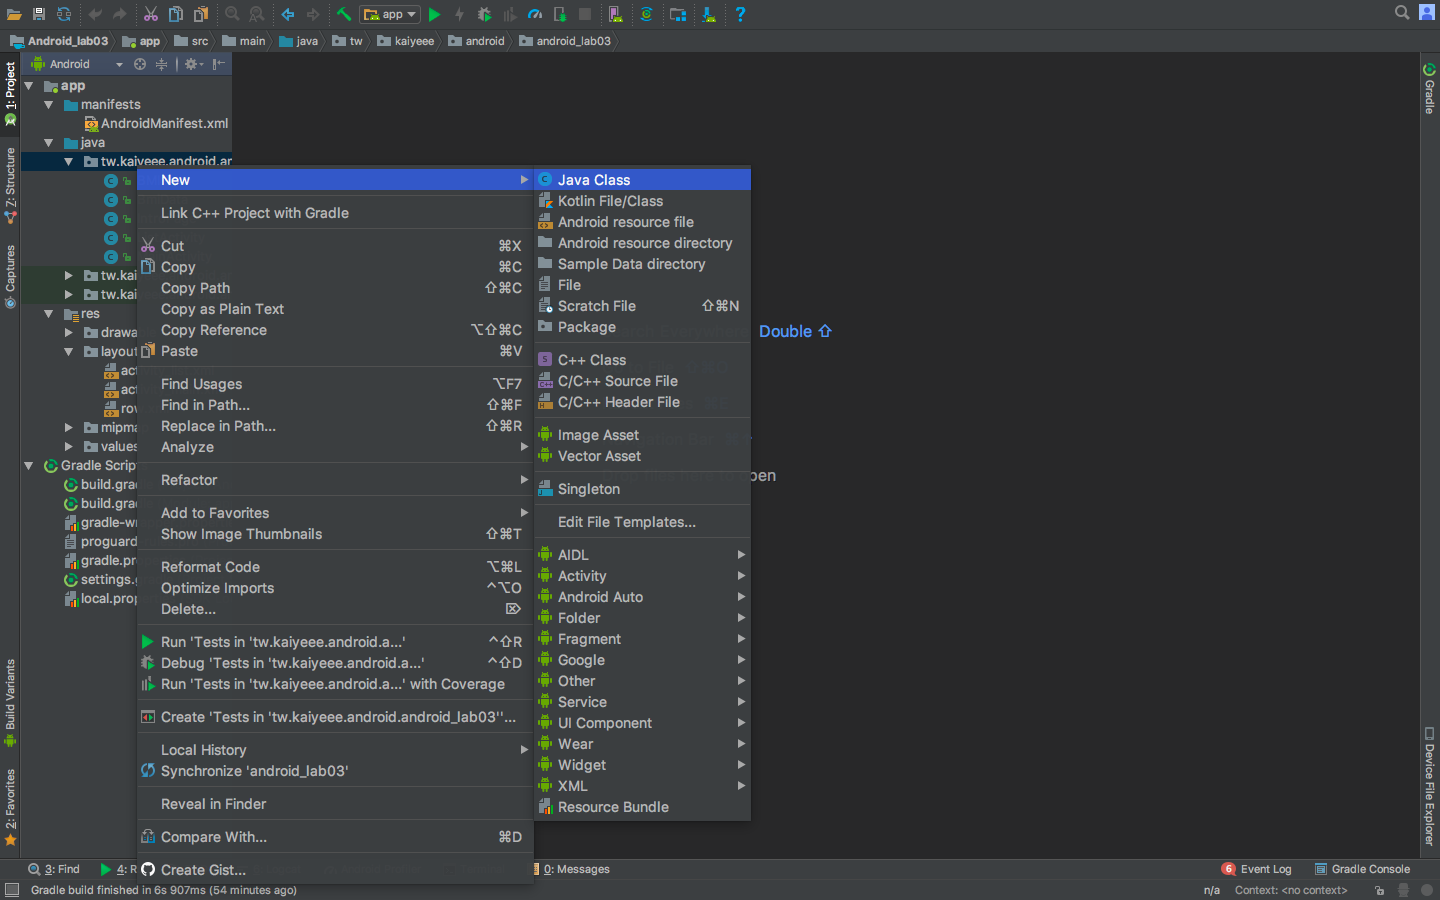The width and height of the screenshot is (1440, 900).
Task: Collapse the app module tree node
Action: pyautogui.click(x=29, y=86)
